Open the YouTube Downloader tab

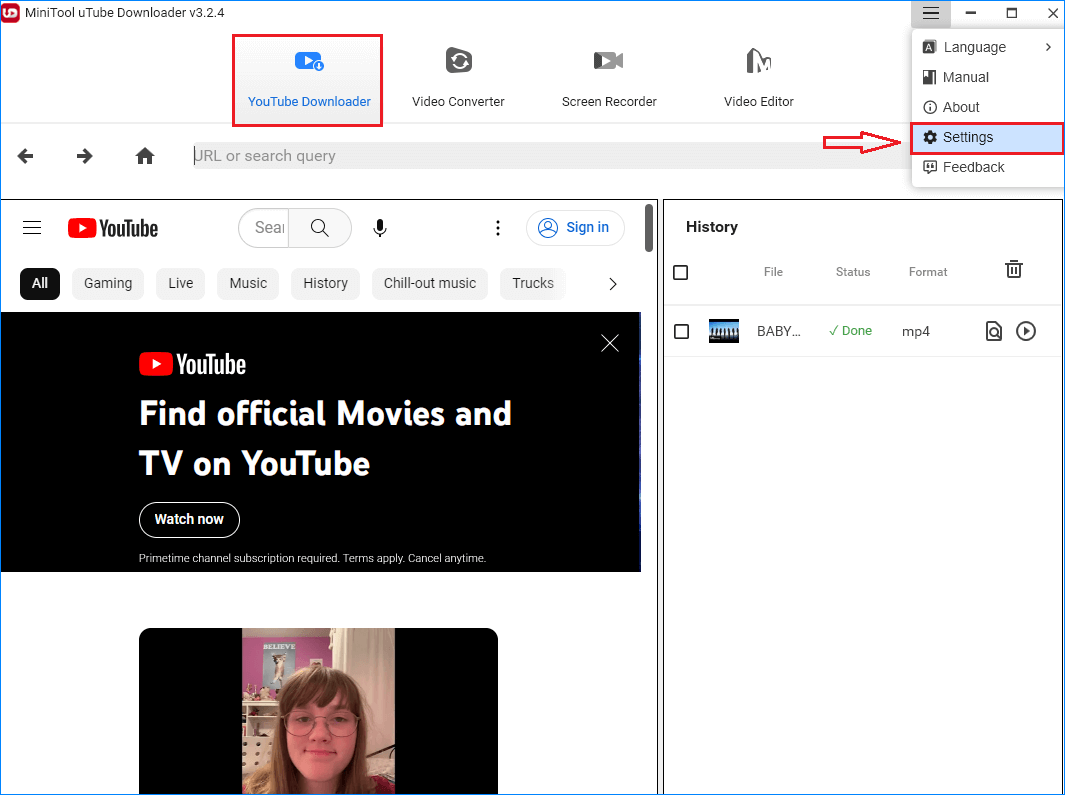point(308,80)
